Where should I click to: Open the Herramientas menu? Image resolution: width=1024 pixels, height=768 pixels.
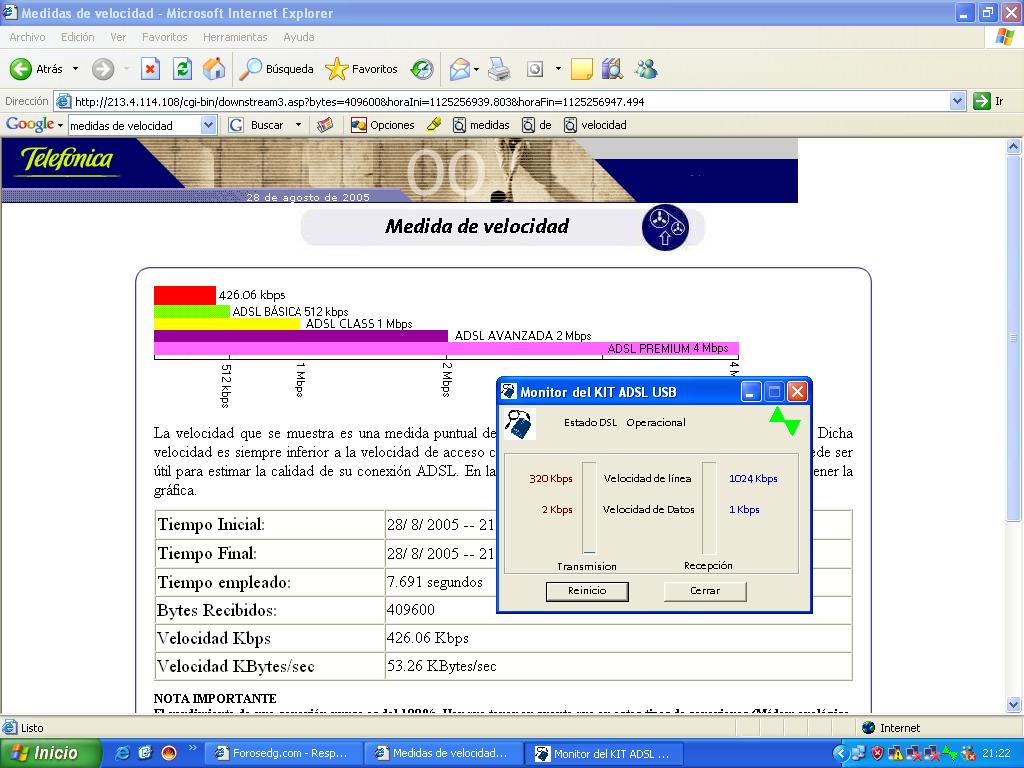point(235,37)
